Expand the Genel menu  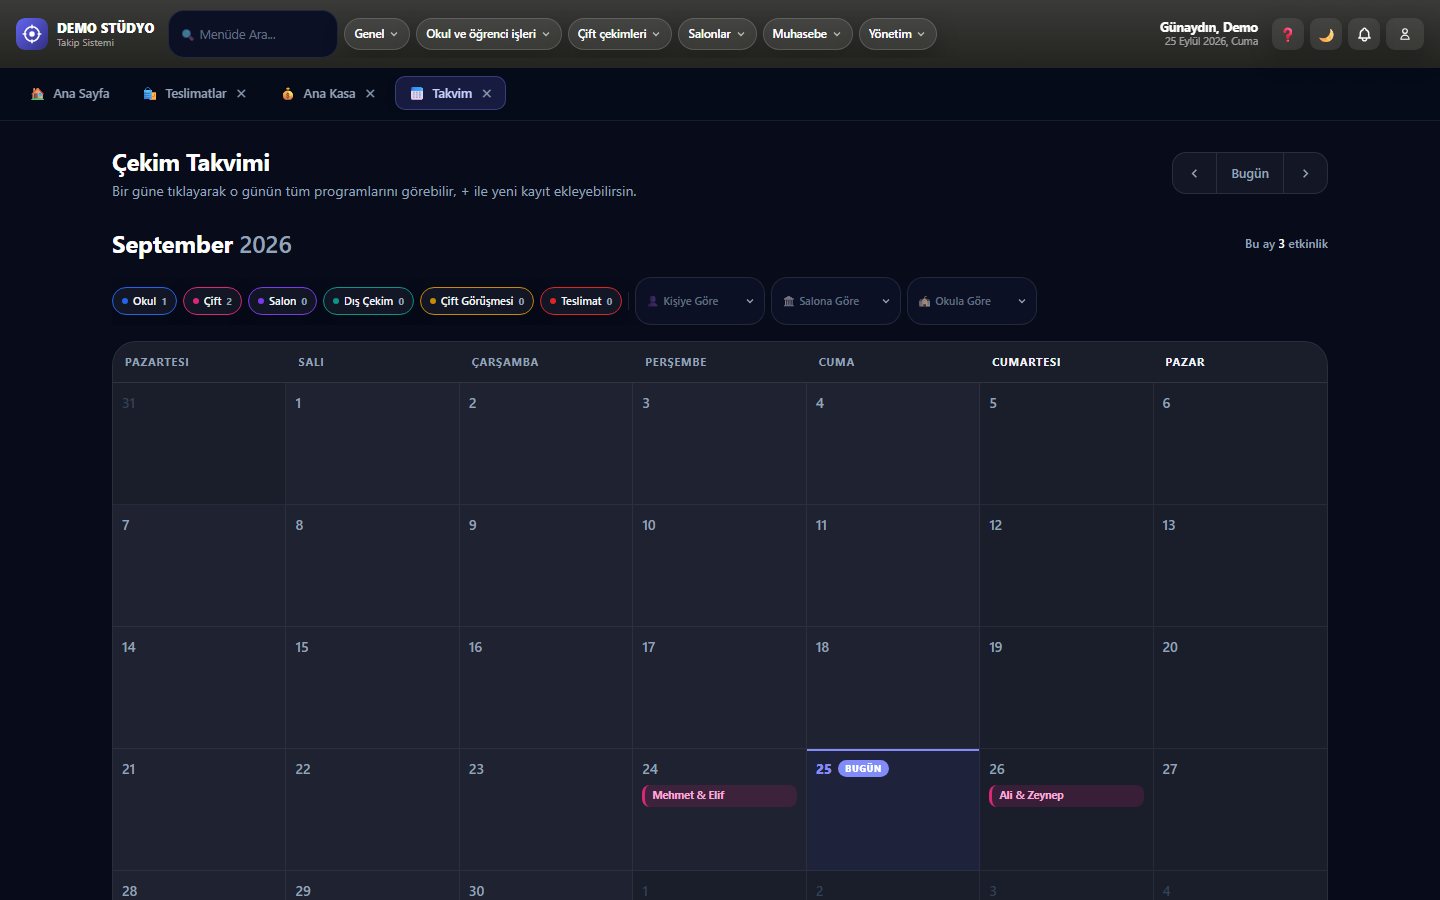[376, 34]
